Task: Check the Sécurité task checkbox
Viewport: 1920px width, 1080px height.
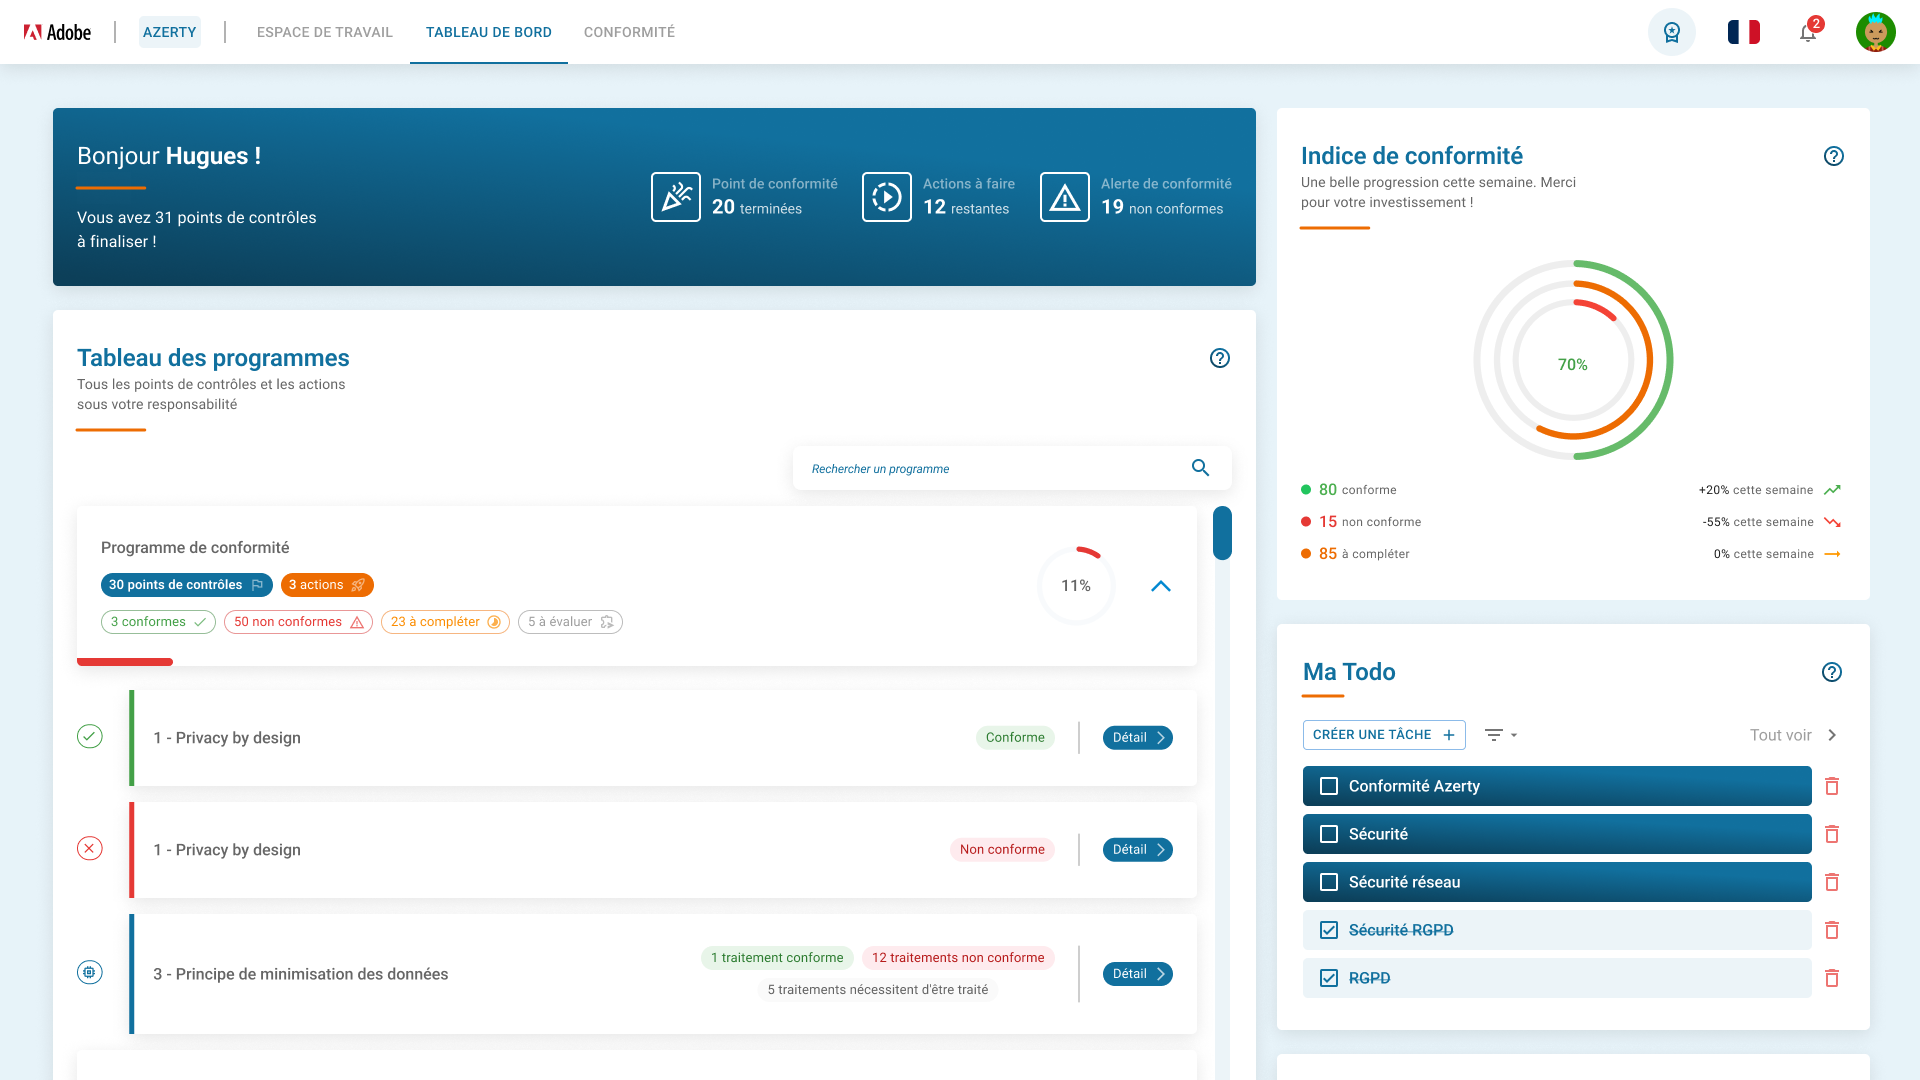Action: coord(1329,834)
